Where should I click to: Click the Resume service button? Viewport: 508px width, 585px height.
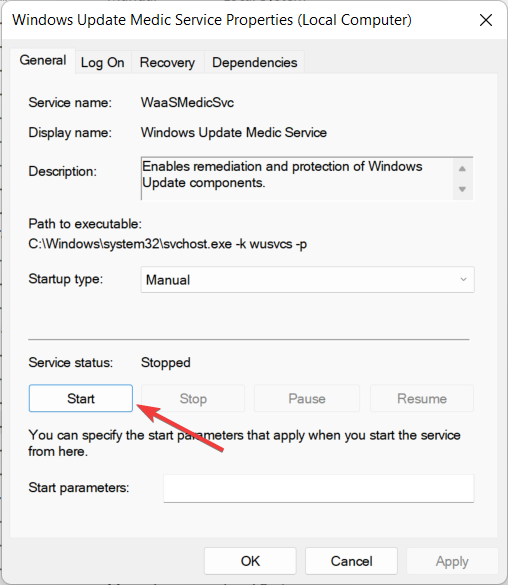422,398
